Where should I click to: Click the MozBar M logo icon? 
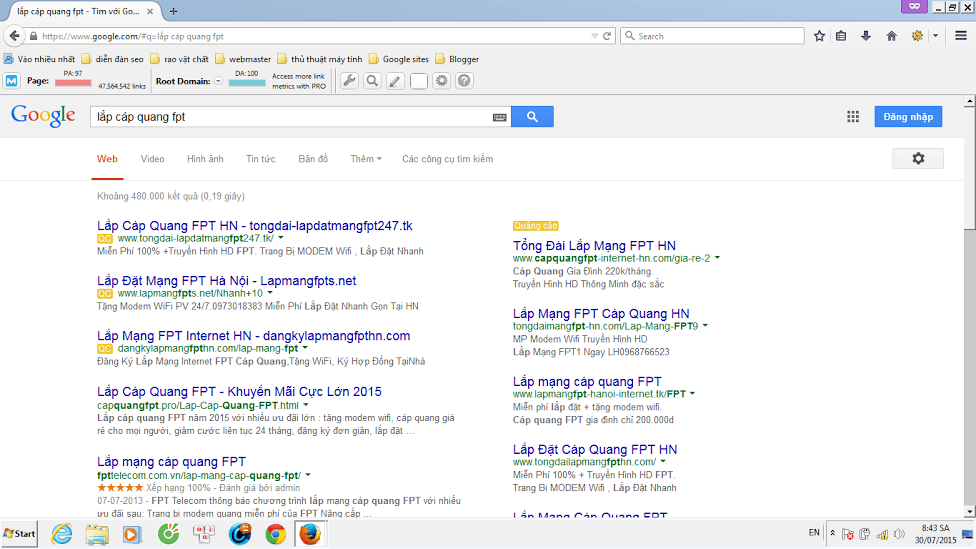pos(11,81)
